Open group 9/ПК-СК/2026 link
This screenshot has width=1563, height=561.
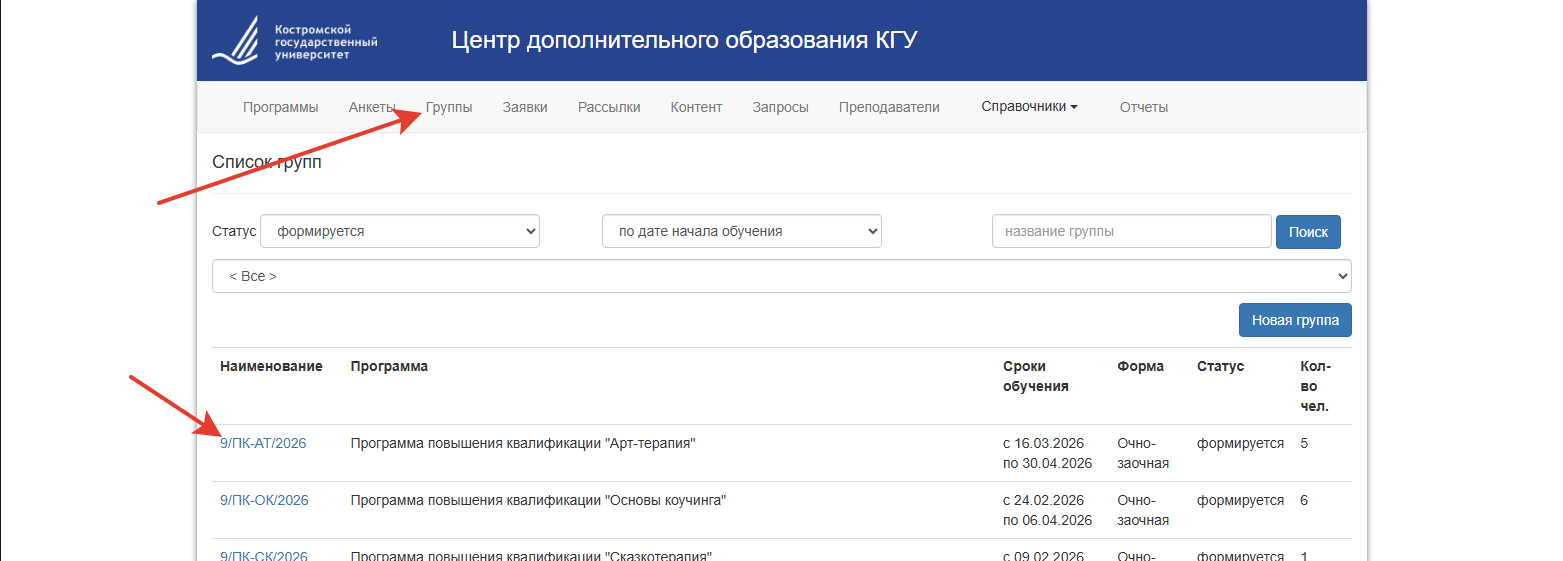coord(264,555)
